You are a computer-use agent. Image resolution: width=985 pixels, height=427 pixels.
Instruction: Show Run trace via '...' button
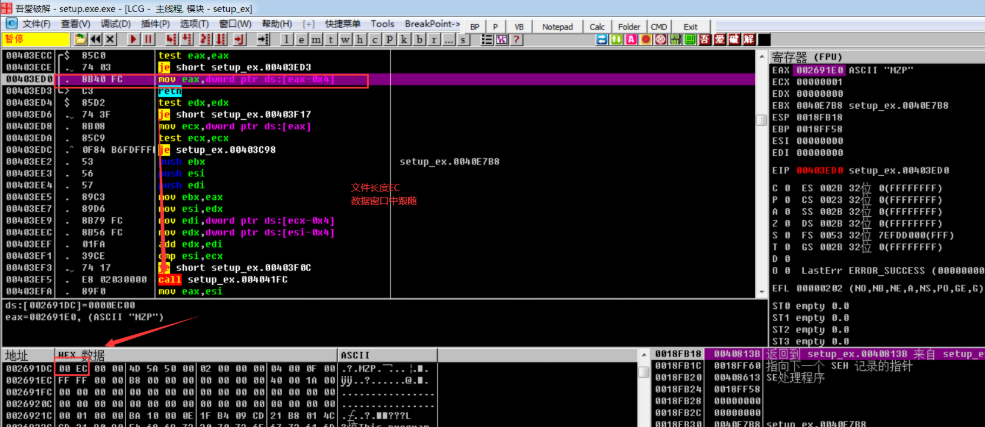tap(449, 40)
